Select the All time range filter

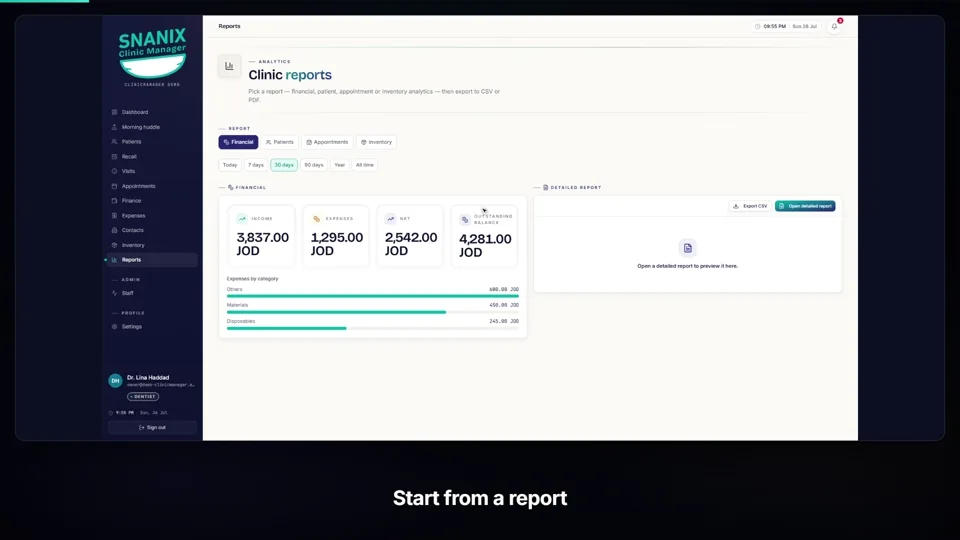click(x=365, y=165)
